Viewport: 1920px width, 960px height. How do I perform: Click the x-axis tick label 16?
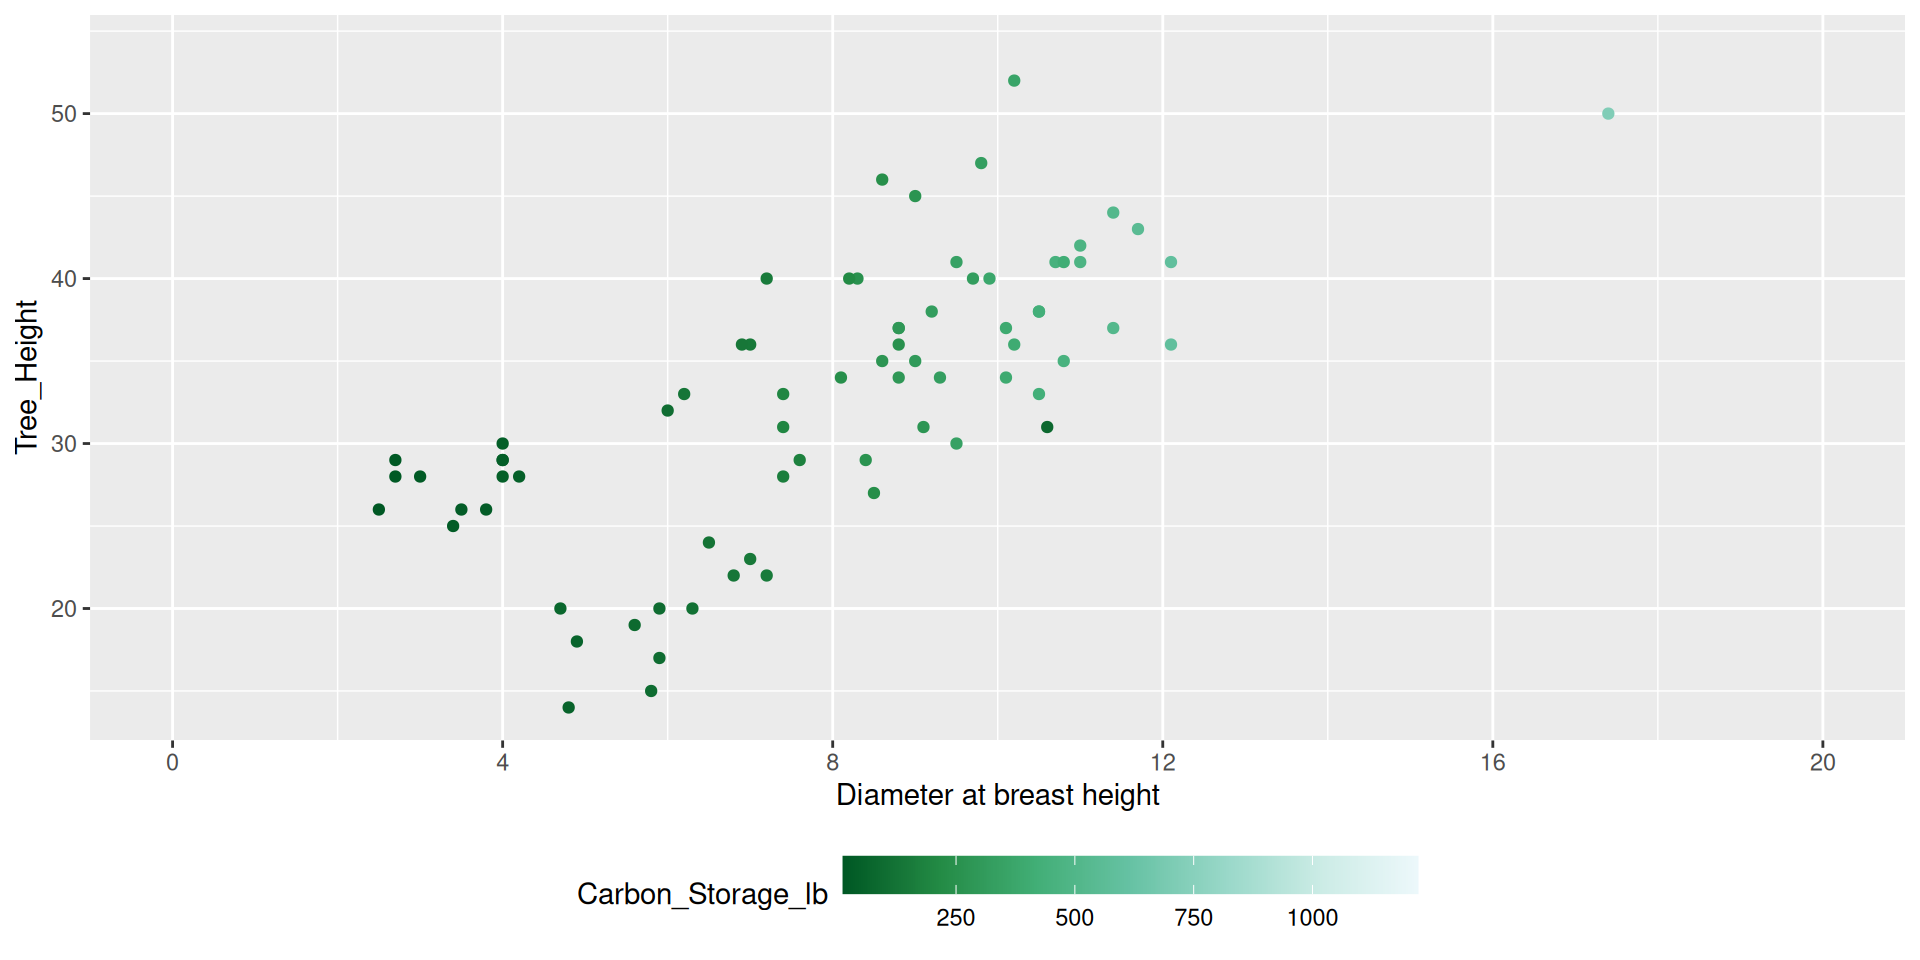tap(1492, 763)
